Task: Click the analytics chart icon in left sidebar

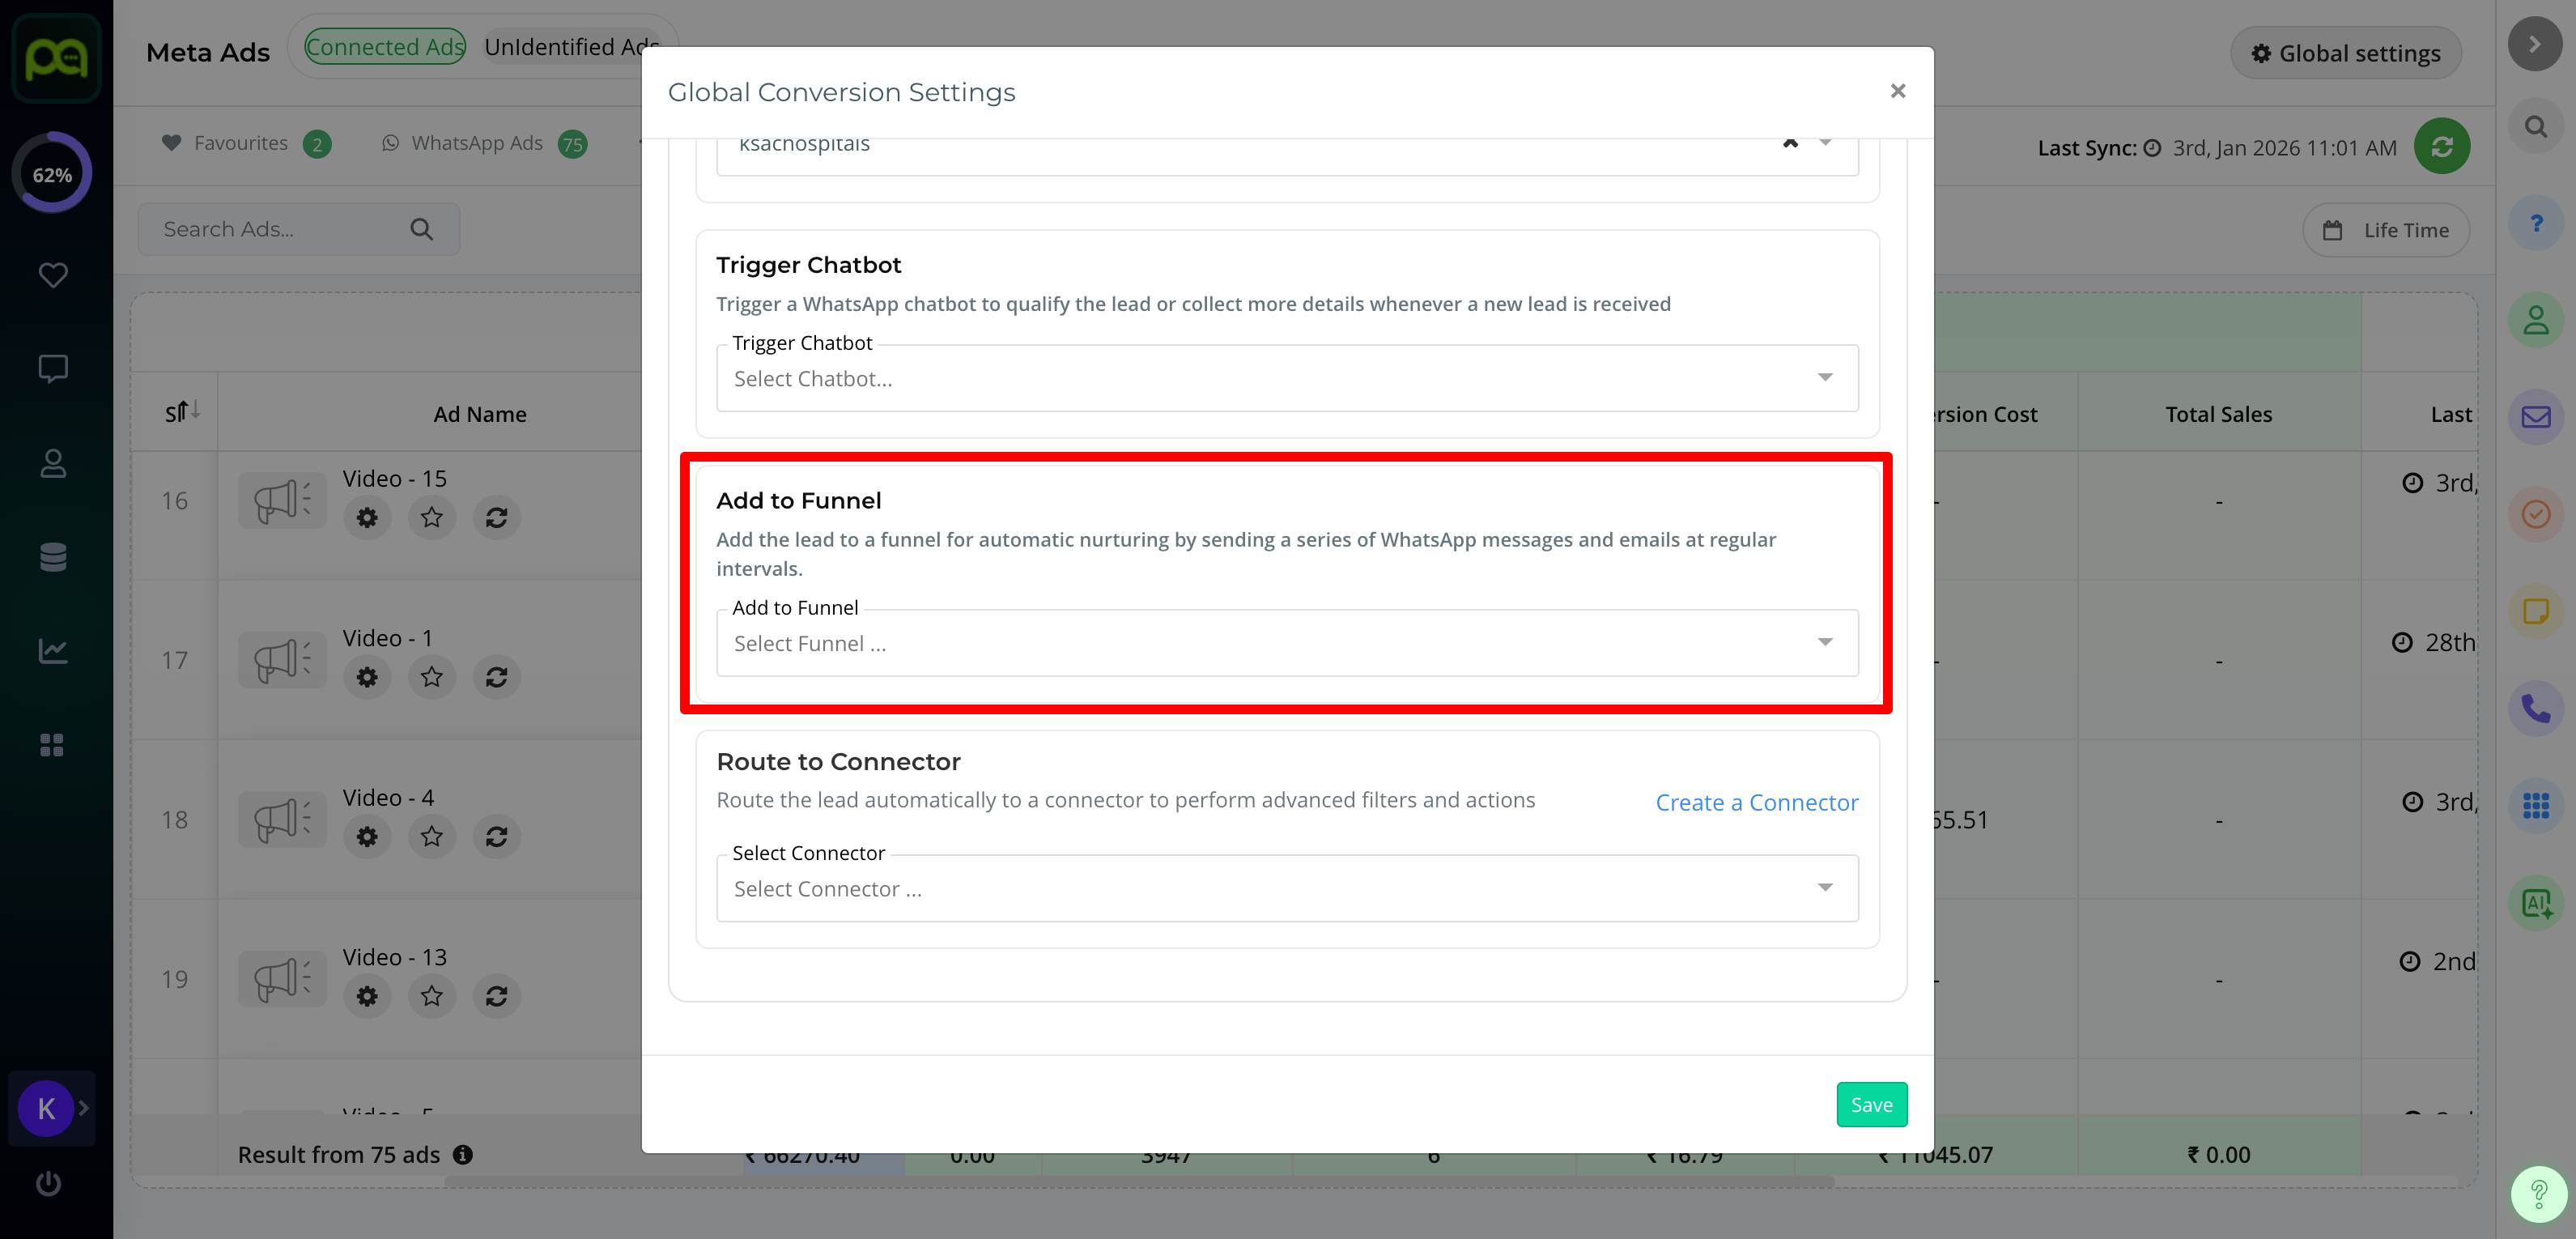Action: click(53, 651)
